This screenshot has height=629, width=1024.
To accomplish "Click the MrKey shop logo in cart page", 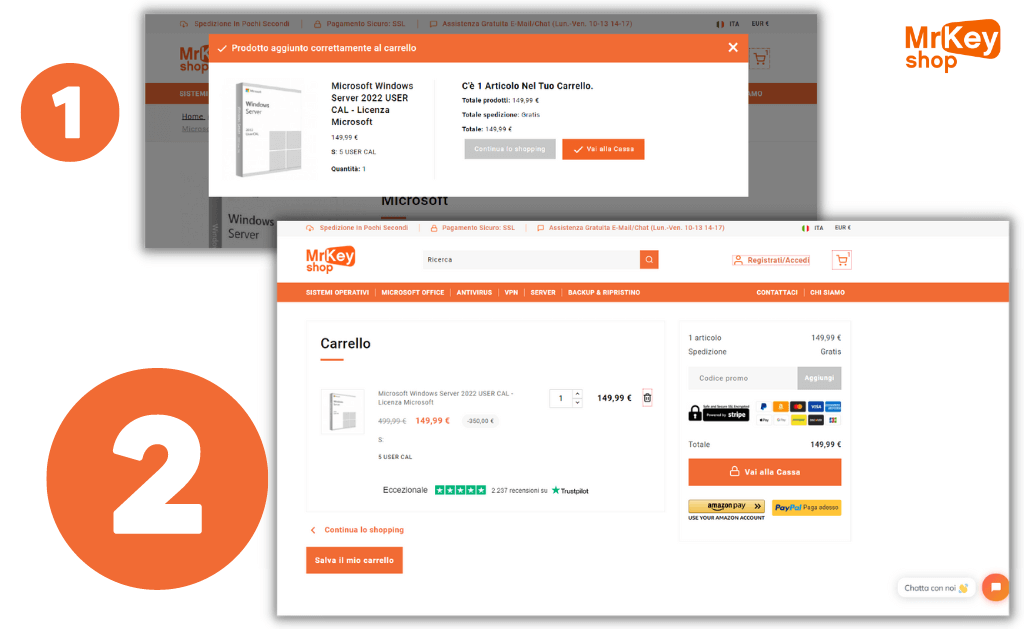I will pos(330,259).
